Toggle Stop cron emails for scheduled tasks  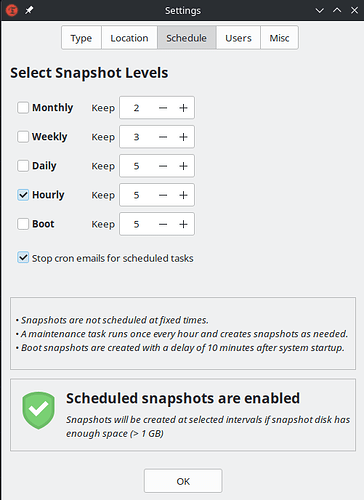point(23,258)
